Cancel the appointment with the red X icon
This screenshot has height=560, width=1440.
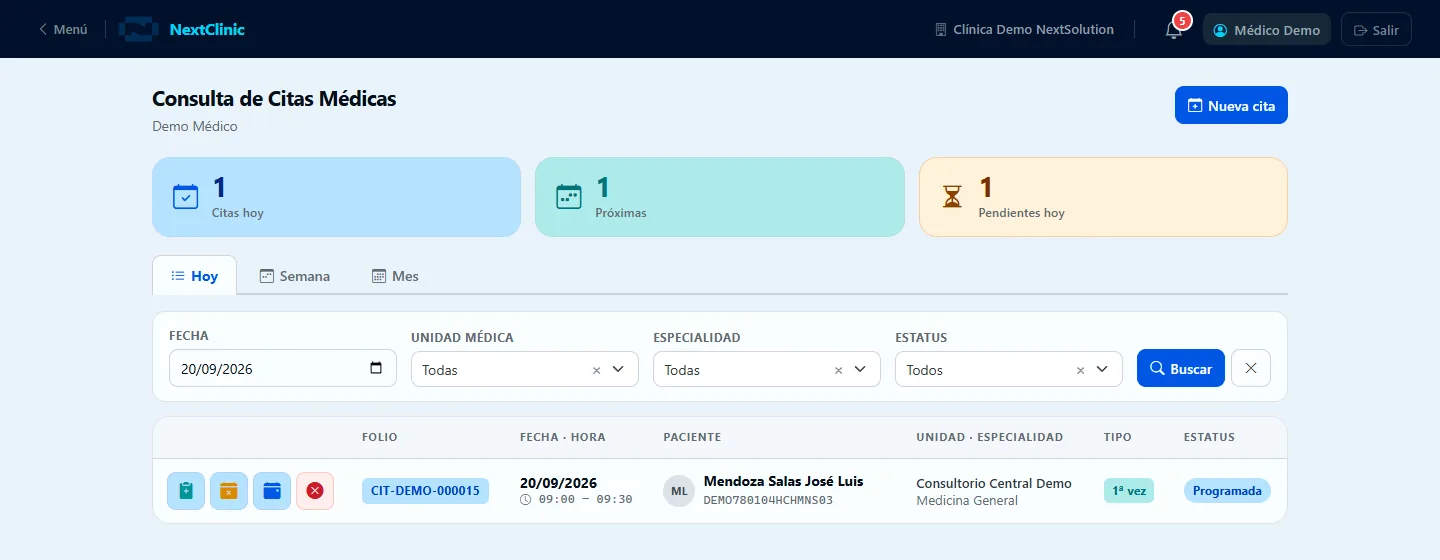click(315, 491)
